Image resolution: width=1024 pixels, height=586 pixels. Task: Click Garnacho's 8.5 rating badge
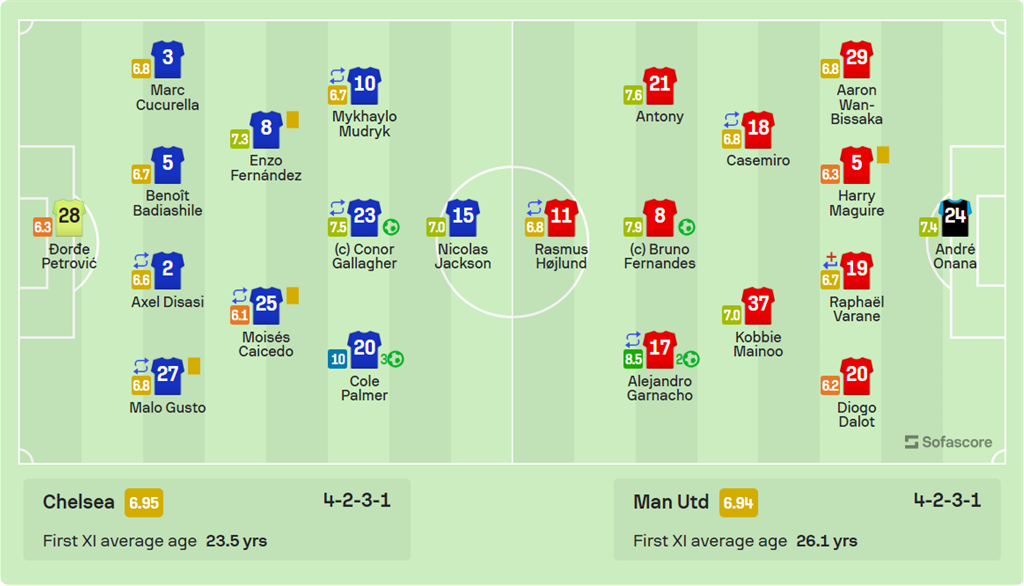633,359
